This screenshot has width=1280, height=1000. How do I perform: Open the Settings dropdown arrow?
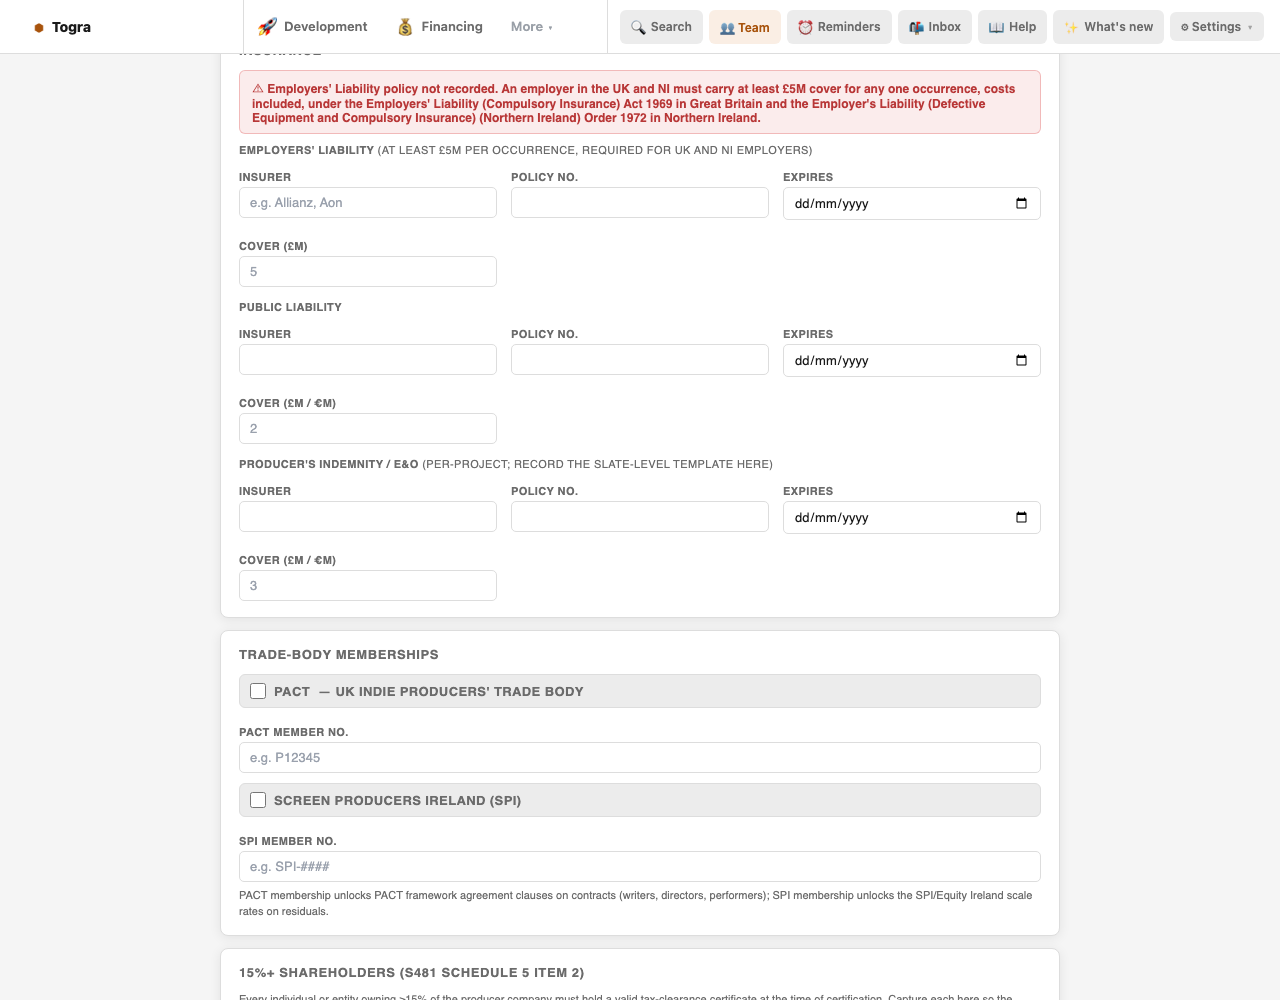1250,28
